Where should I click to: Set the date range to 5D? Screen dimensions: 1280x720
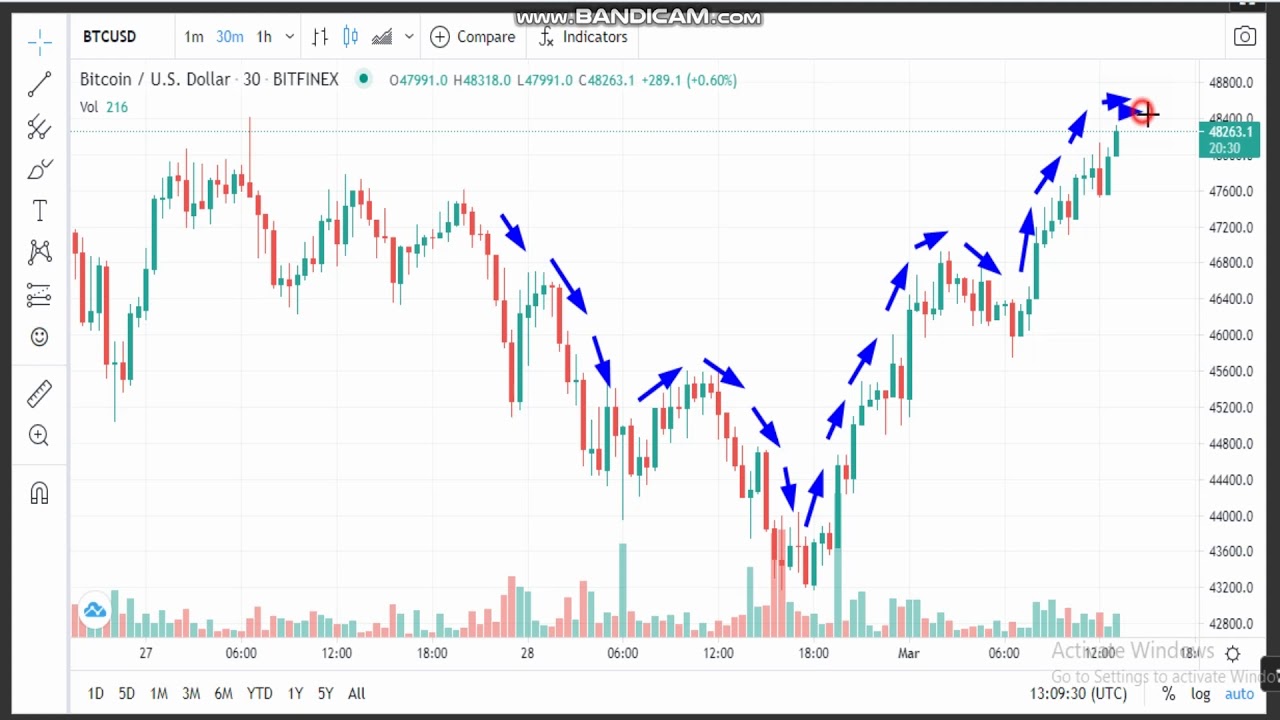(x=126, y=693)
